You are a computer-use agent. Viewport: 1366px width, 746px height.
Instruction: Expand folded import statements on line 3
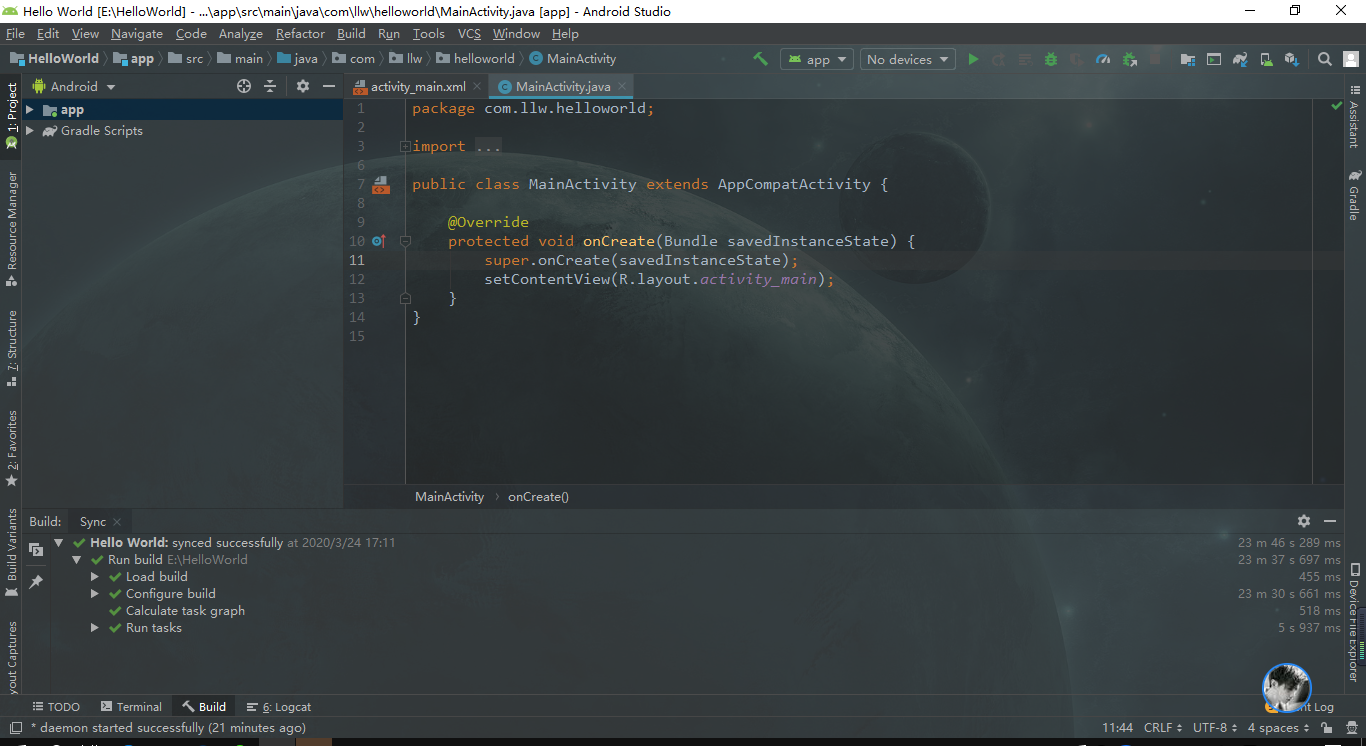tap(405, 146)
